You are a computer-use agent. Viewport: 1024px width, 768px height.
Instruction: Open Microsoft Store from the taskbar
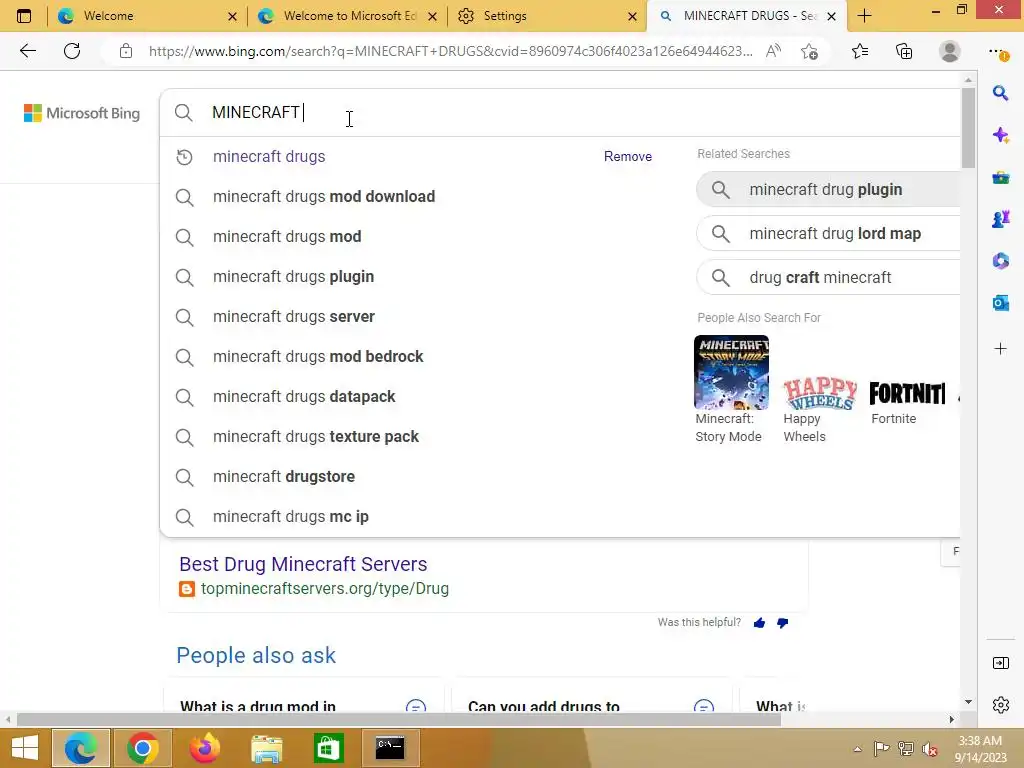click(x=328, y=748)
